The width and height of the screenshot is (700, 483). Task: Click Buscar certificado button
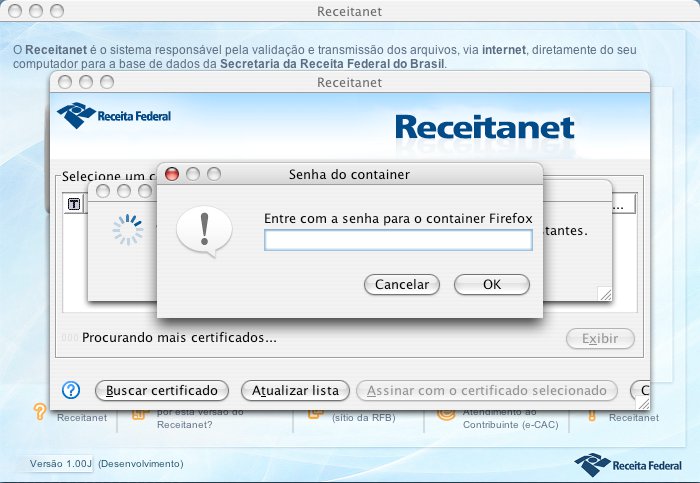point(162,391)
